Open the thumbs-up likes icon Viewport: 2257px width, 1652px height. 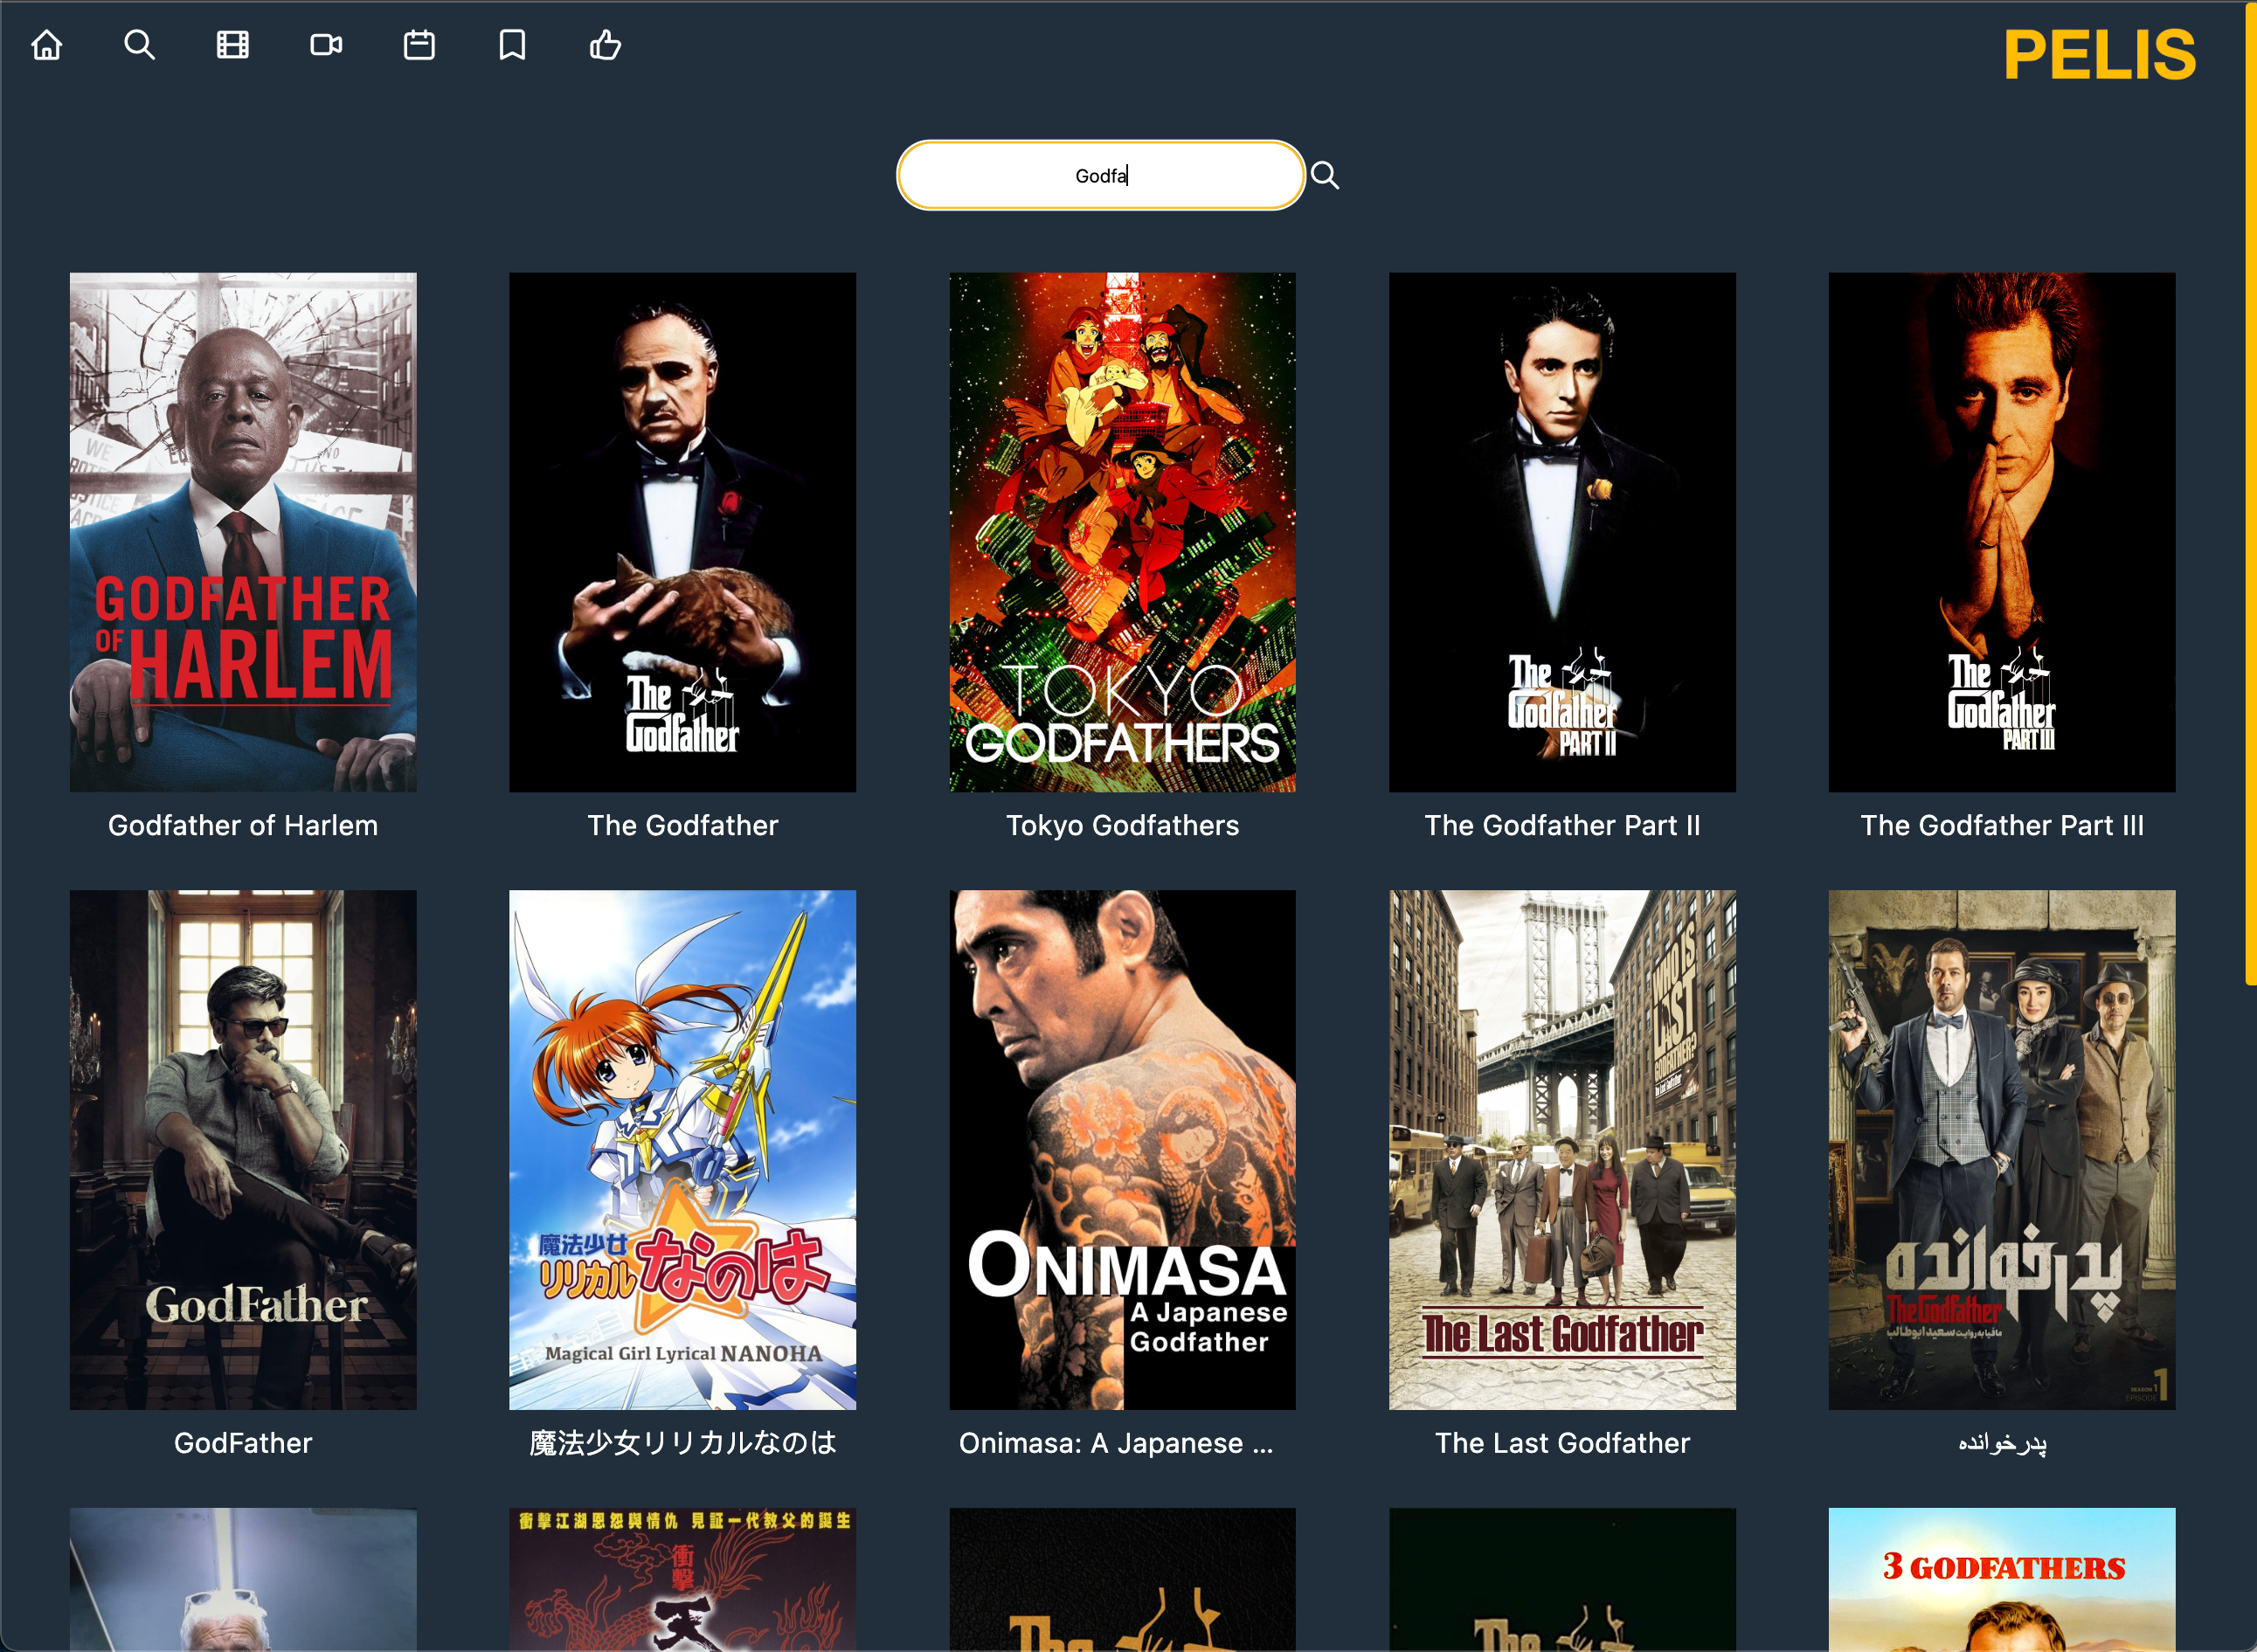tap(605, 45)
